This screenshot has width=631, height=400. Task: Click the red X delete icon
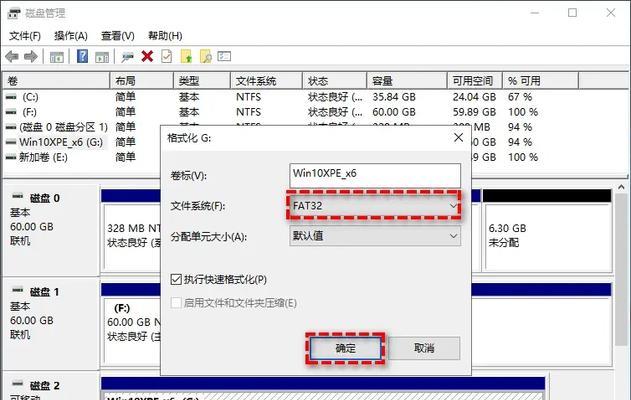(147, 56)
